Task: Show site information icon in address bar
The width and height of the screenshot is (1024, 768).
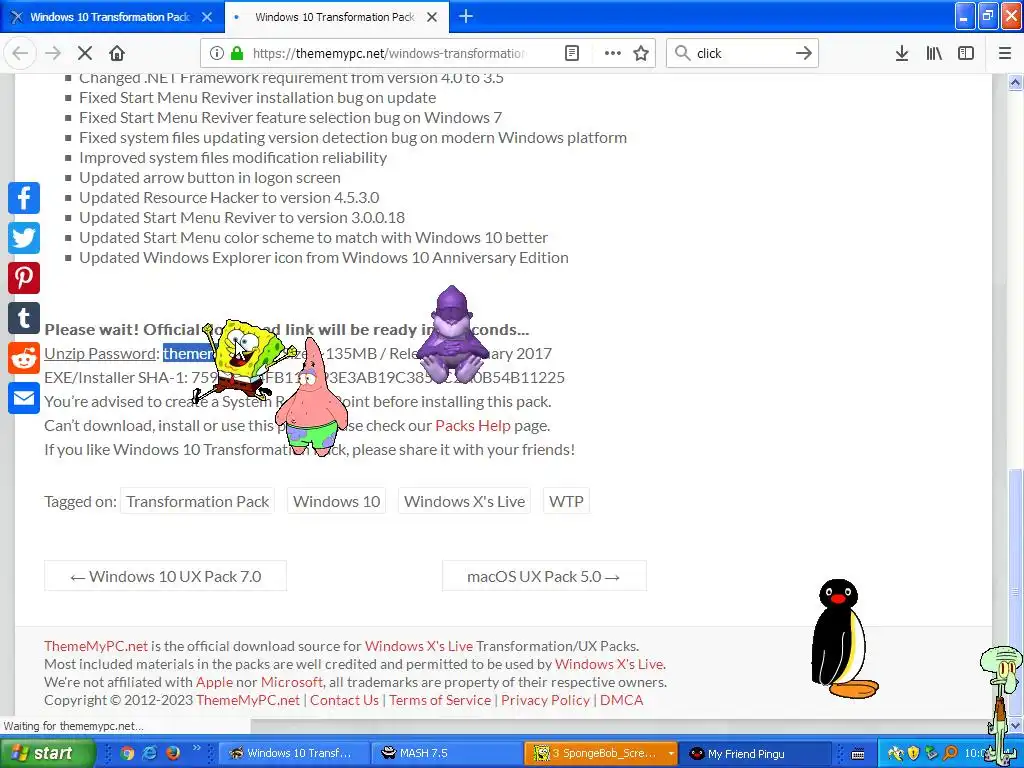Action: coord(217,53)
